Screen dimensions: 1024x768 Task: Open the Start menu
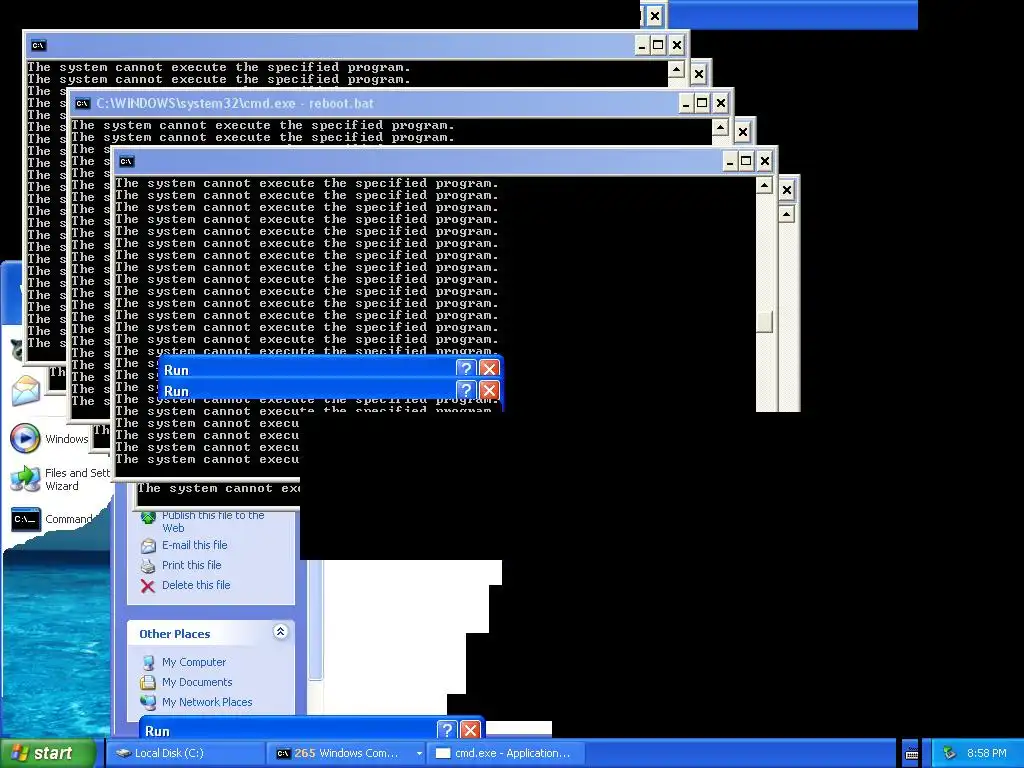click(x=48, y=753)
